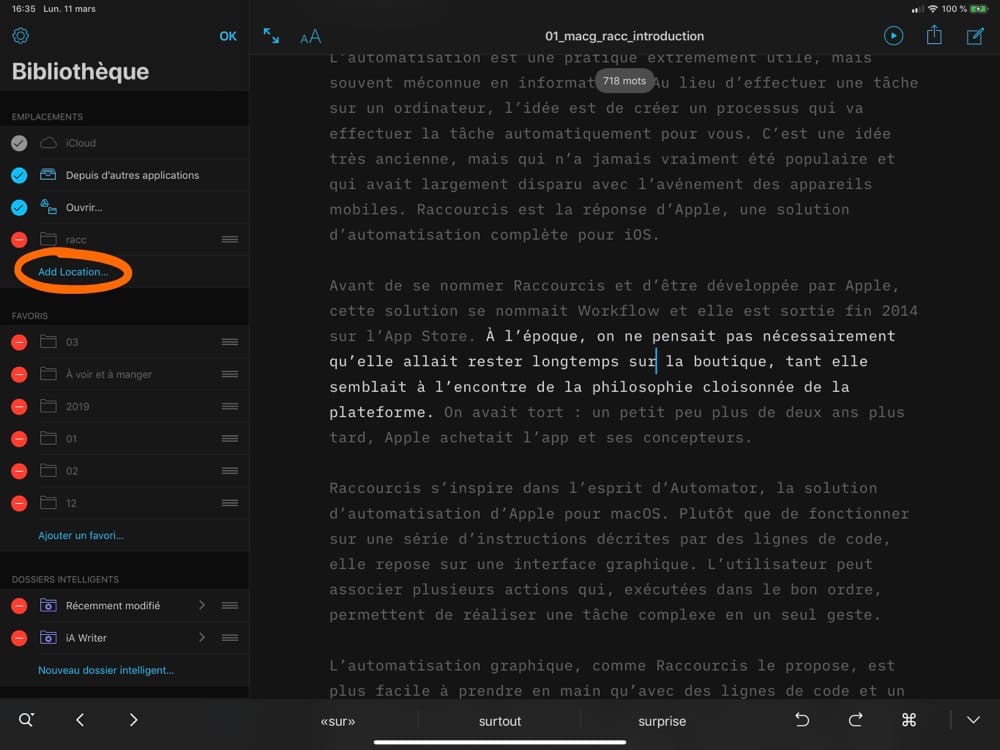Open search magnifier in keyboard bar
Screen dimensions: 1000x750
pyautogui.click(x=26, y=720)
